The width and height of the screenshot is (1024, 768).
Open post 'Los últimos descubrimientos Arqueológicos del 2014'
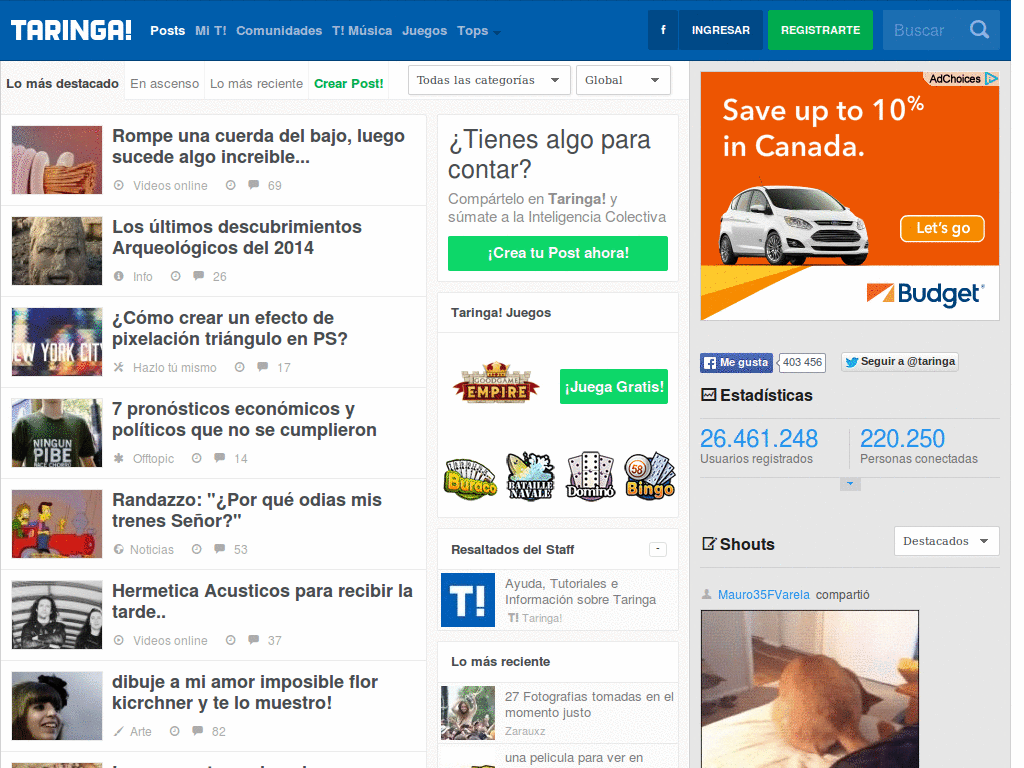coord(237,237)
